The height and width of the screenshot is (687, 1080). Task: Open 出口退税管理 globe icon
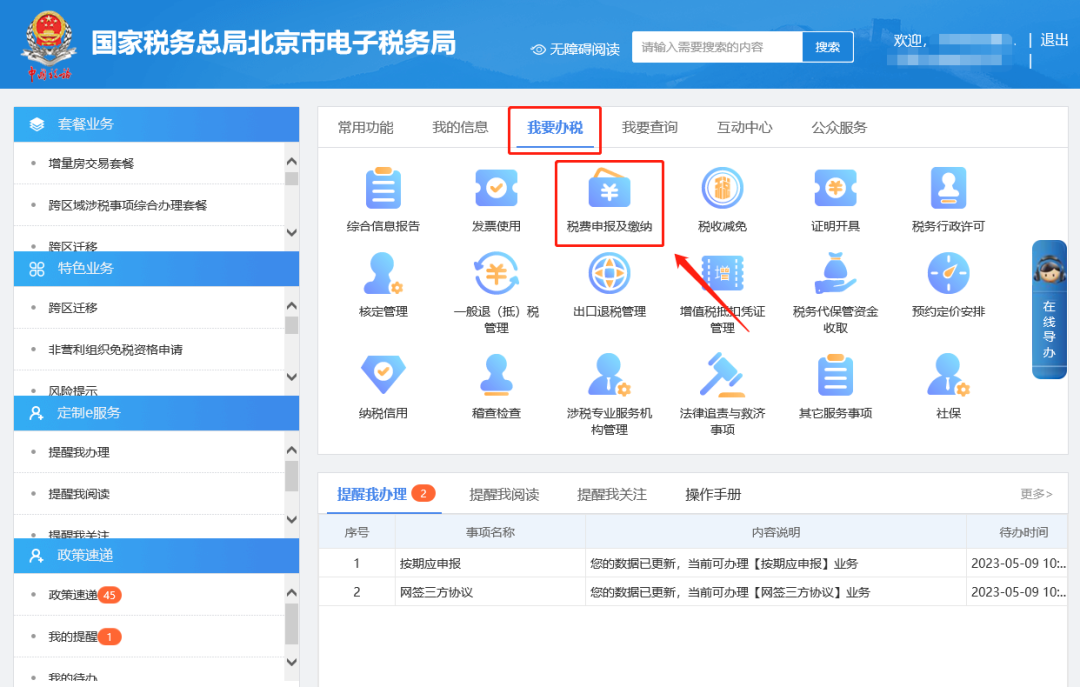[x=609, y=274]
